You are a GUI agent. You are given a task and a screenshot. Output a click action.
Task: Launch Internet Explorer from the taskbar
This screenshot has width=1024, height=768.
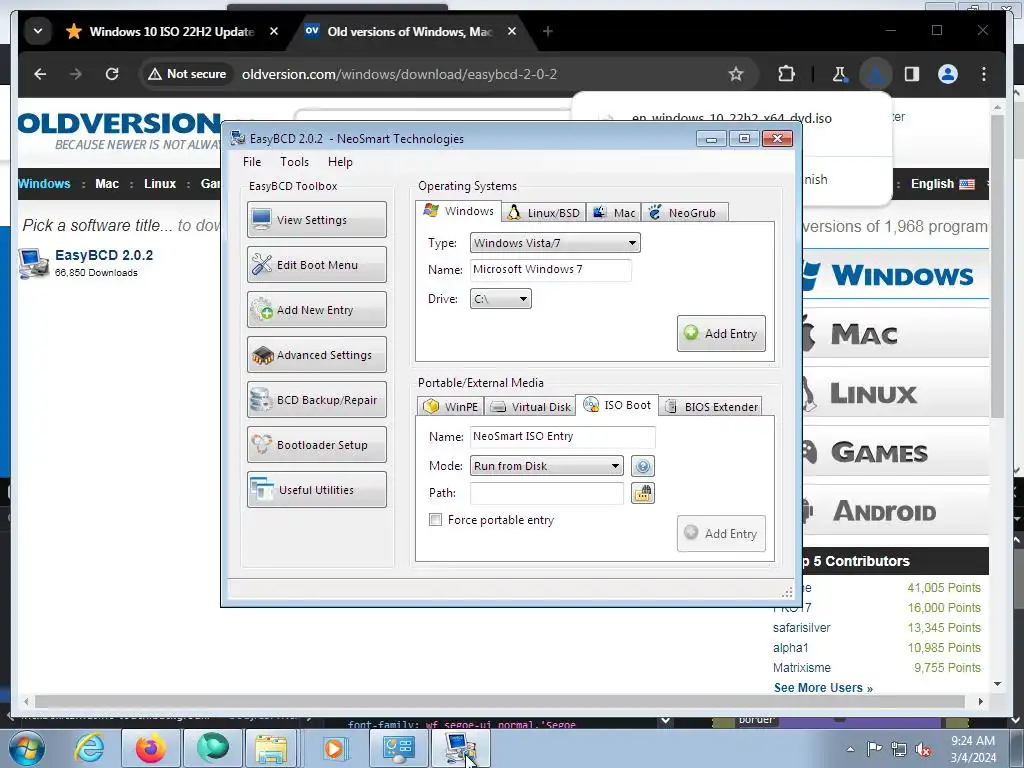click(x=89, y=748)
